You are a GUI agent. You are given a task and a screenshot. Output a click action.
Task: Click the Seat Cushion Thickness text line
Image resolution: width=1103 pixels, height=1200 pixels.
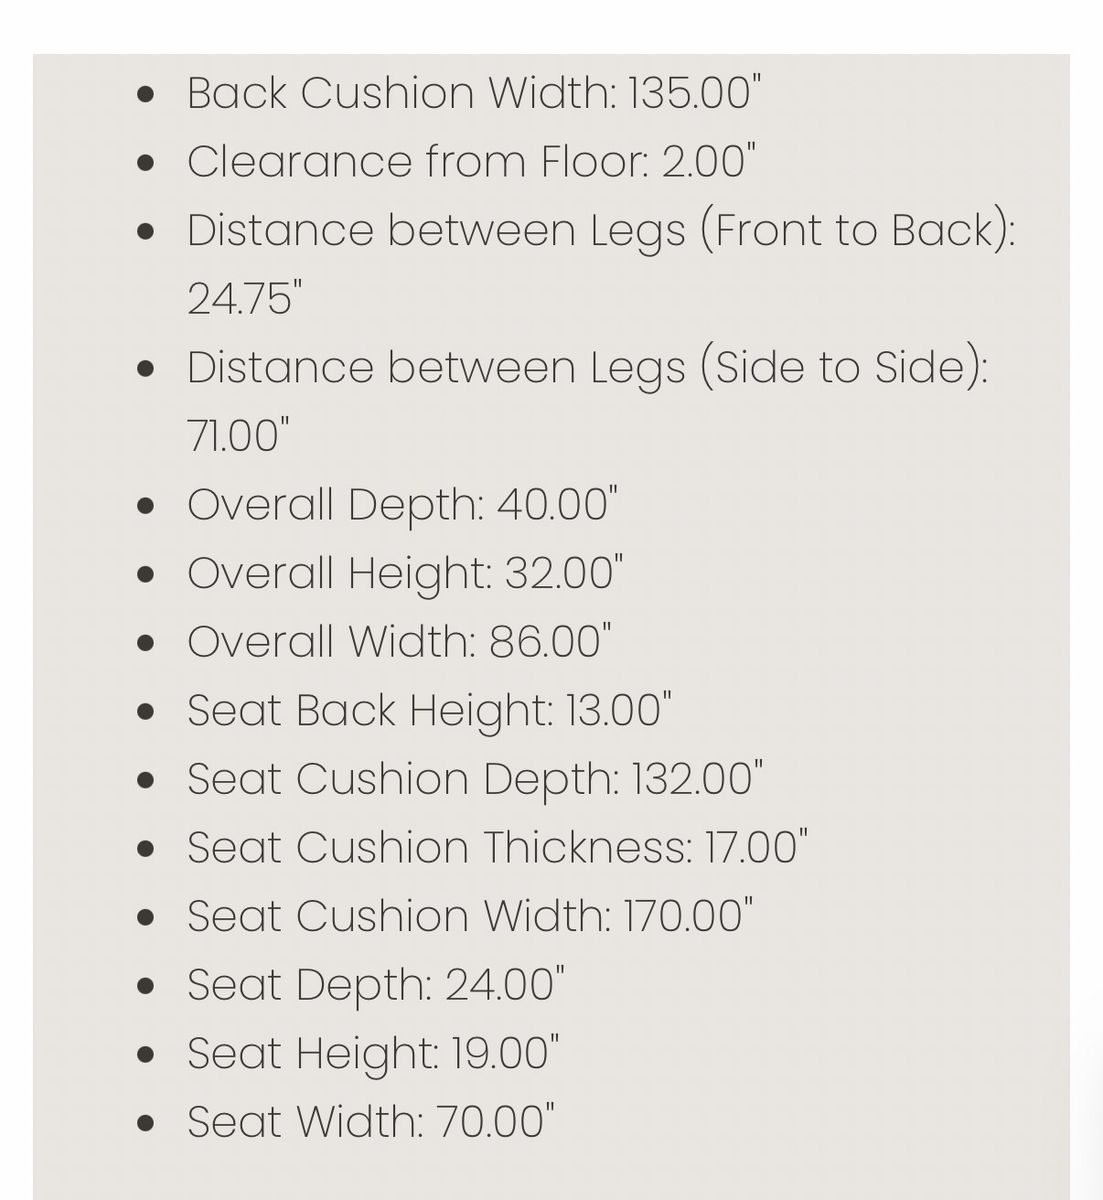click(497, 848)
